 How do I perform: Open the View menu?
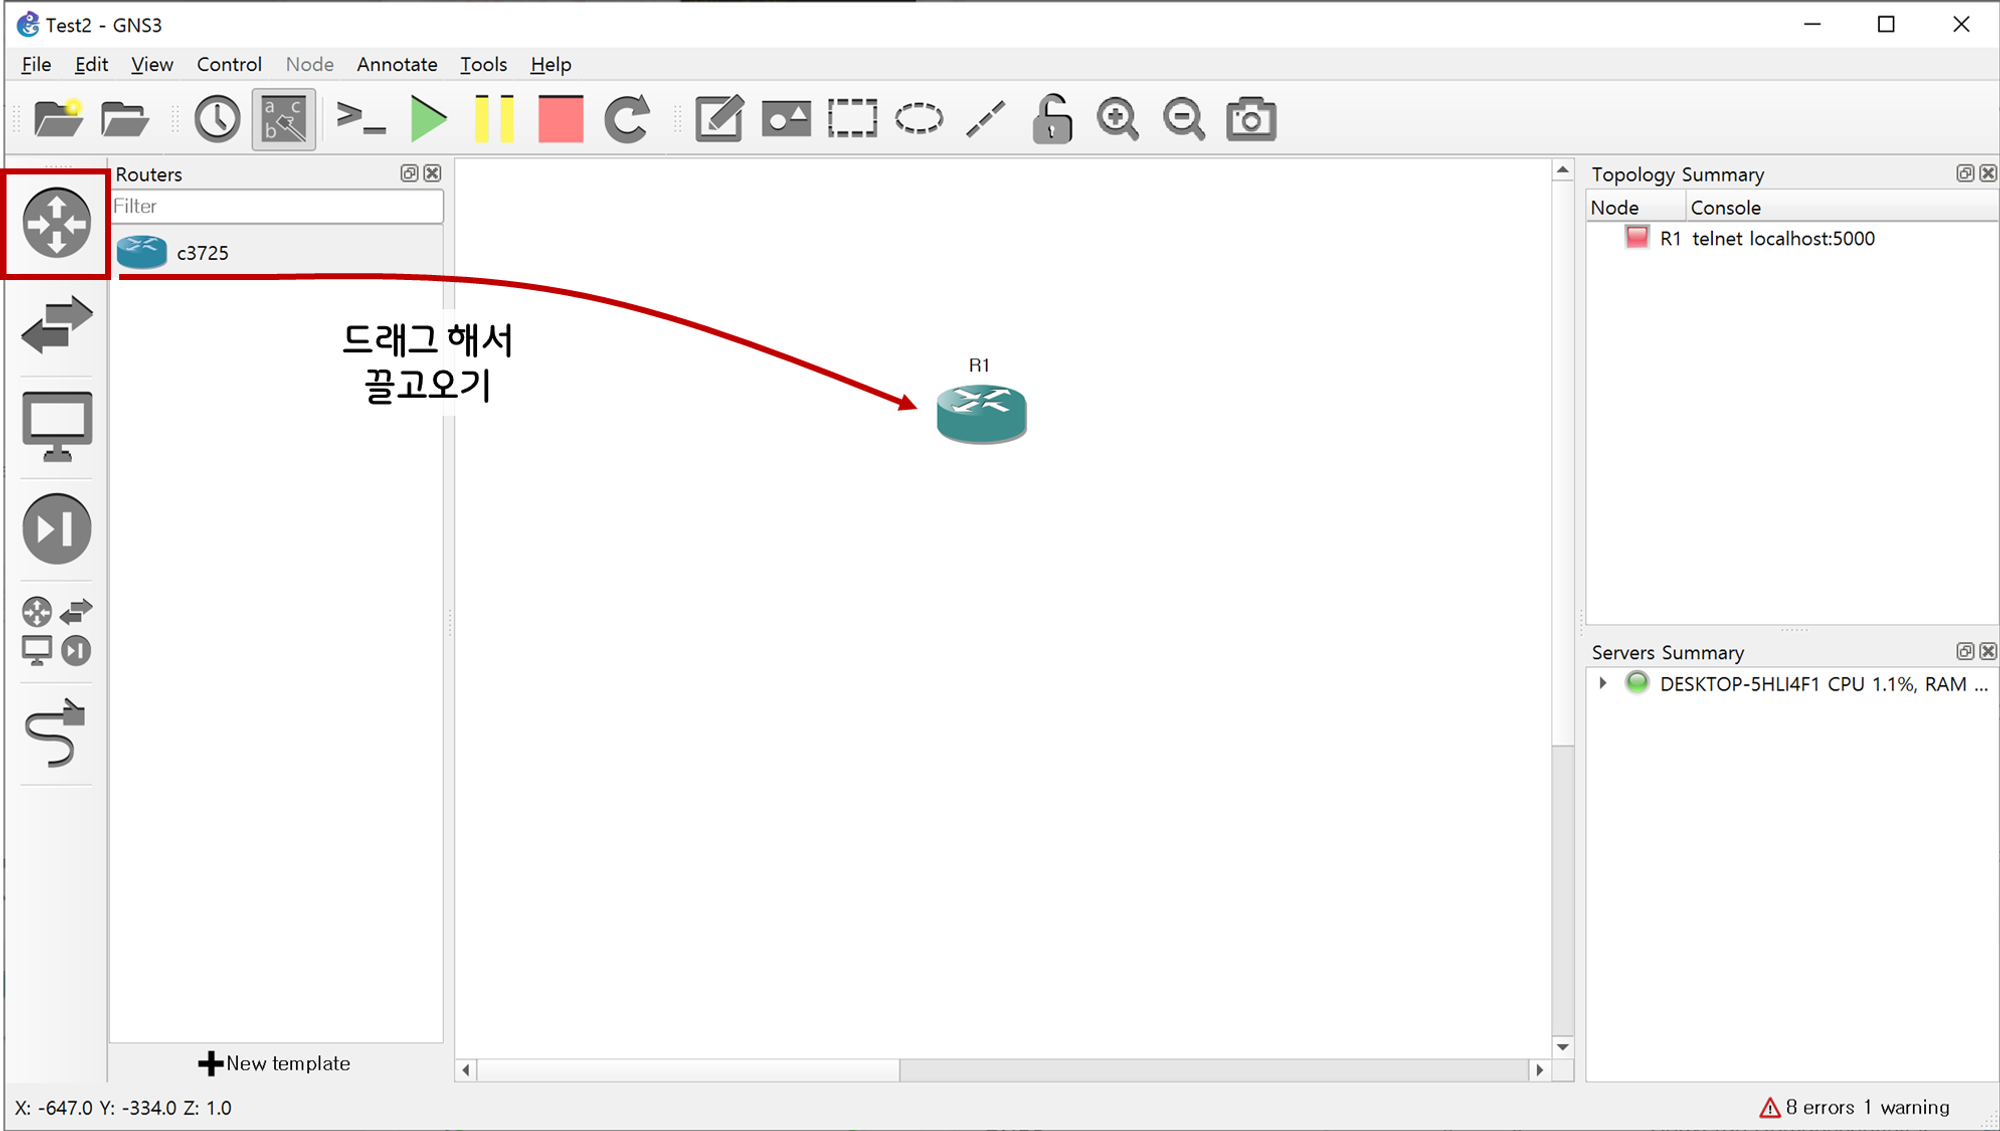pos(152,64)
